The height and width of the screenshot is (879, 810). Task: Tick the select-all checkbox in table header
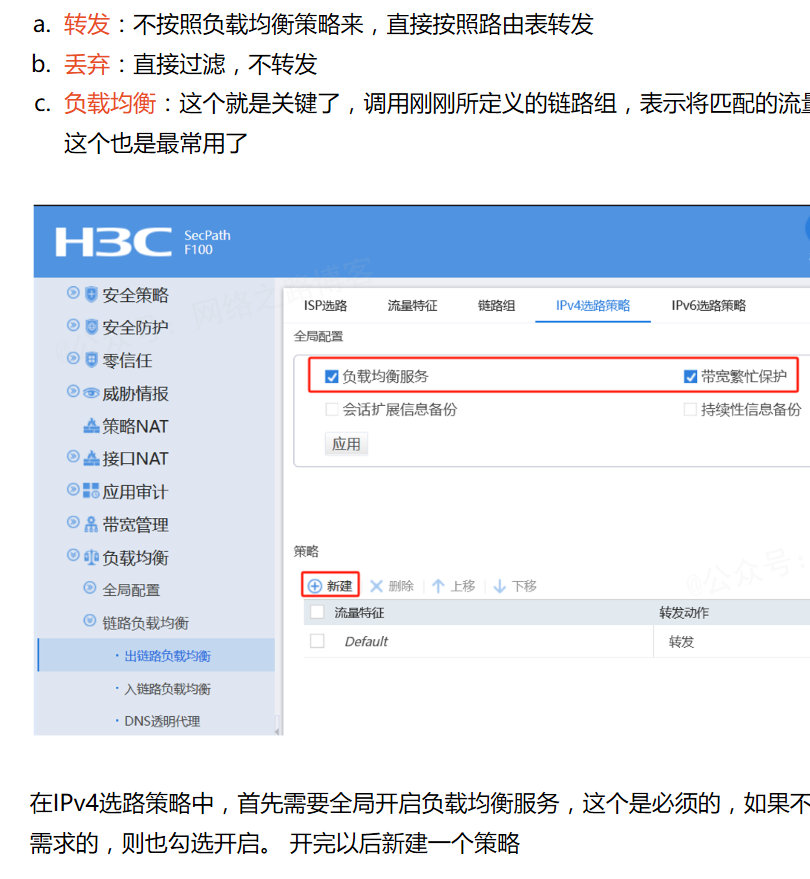pos(317,612)
